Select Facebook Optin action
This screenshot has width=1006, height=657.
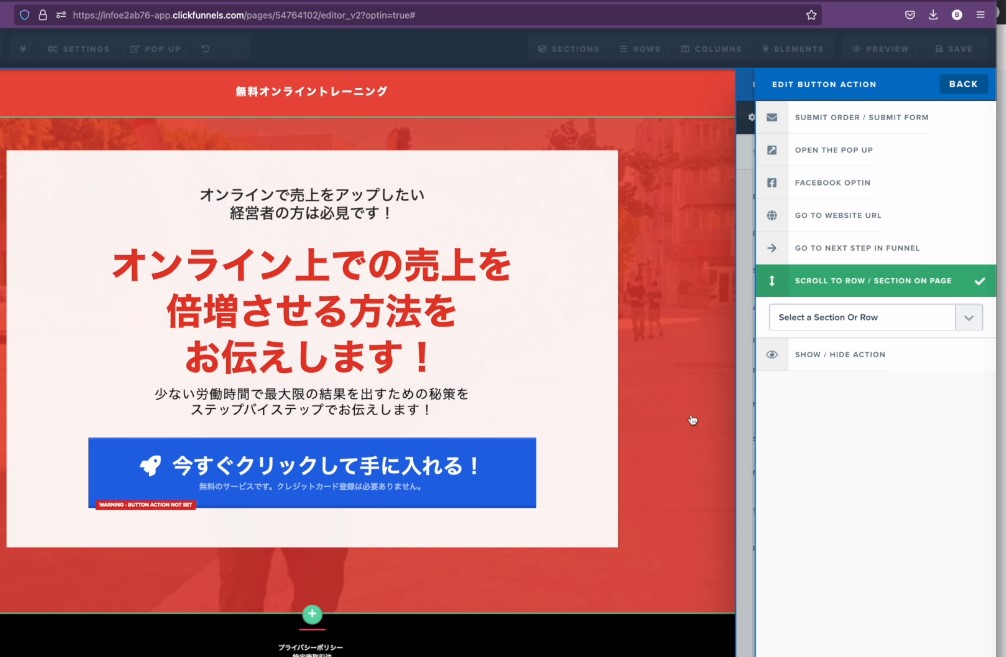[876, 183]
